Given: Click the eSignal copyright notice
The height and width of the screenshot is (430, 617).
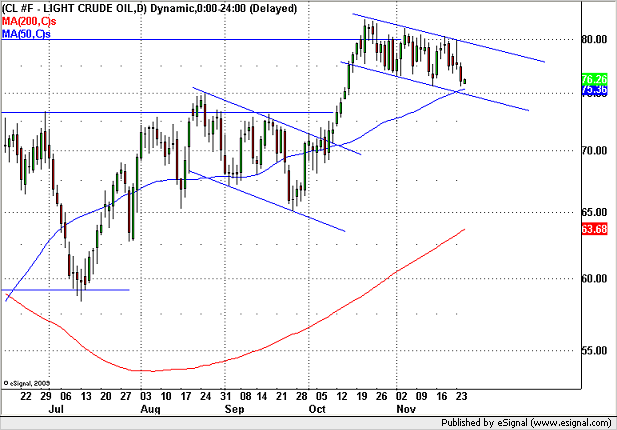Looking at the screenshot, I should tap(27, 383).
